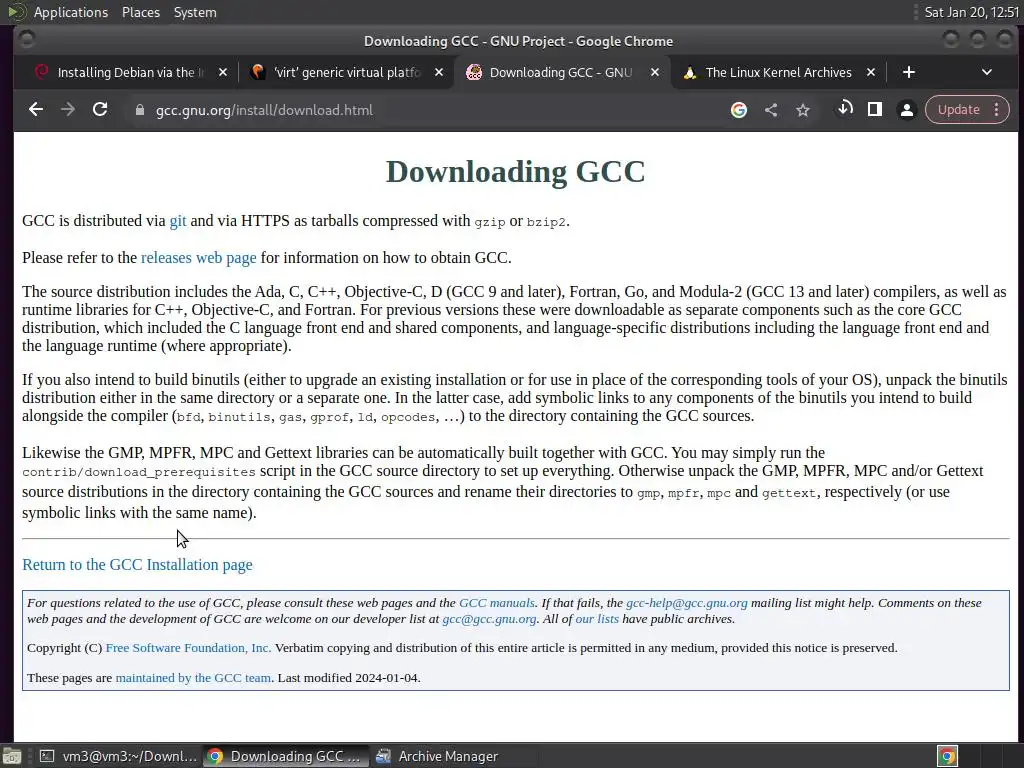Image resolution: width=1024 pixels, height=768 pixels.
Task: Follow the git link
Action: click(x=178, y=221)
